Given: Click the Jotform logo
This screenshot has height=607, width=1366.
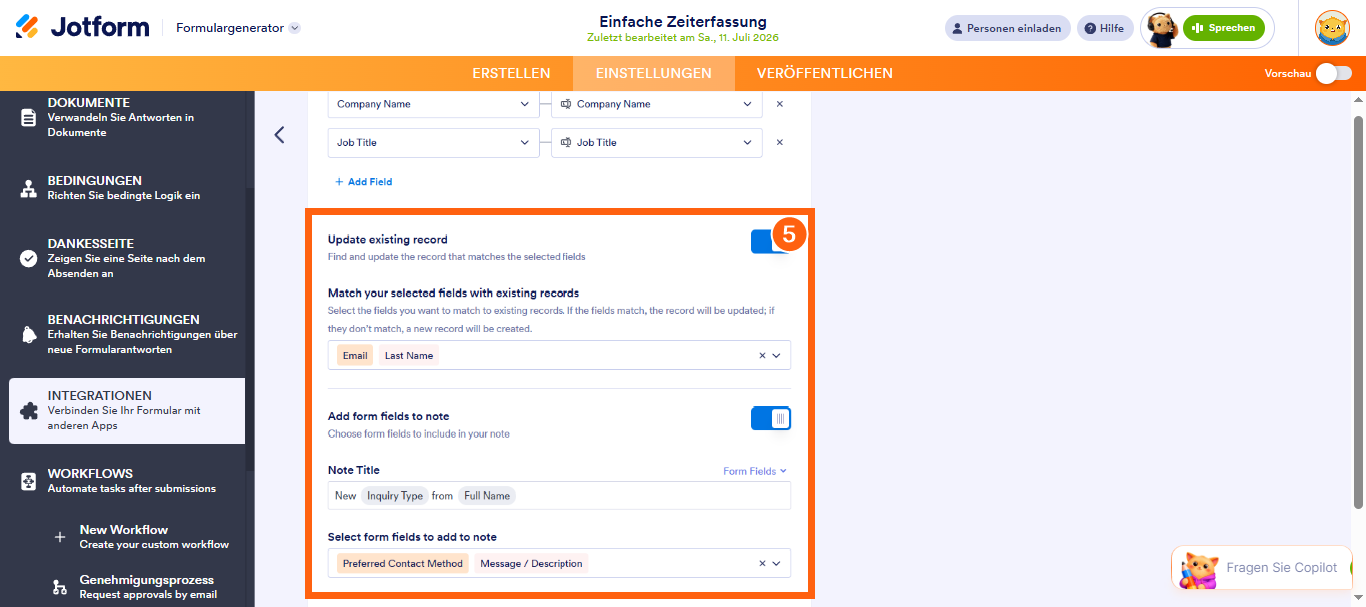Looking at the screenshot, I should [82, 27].
